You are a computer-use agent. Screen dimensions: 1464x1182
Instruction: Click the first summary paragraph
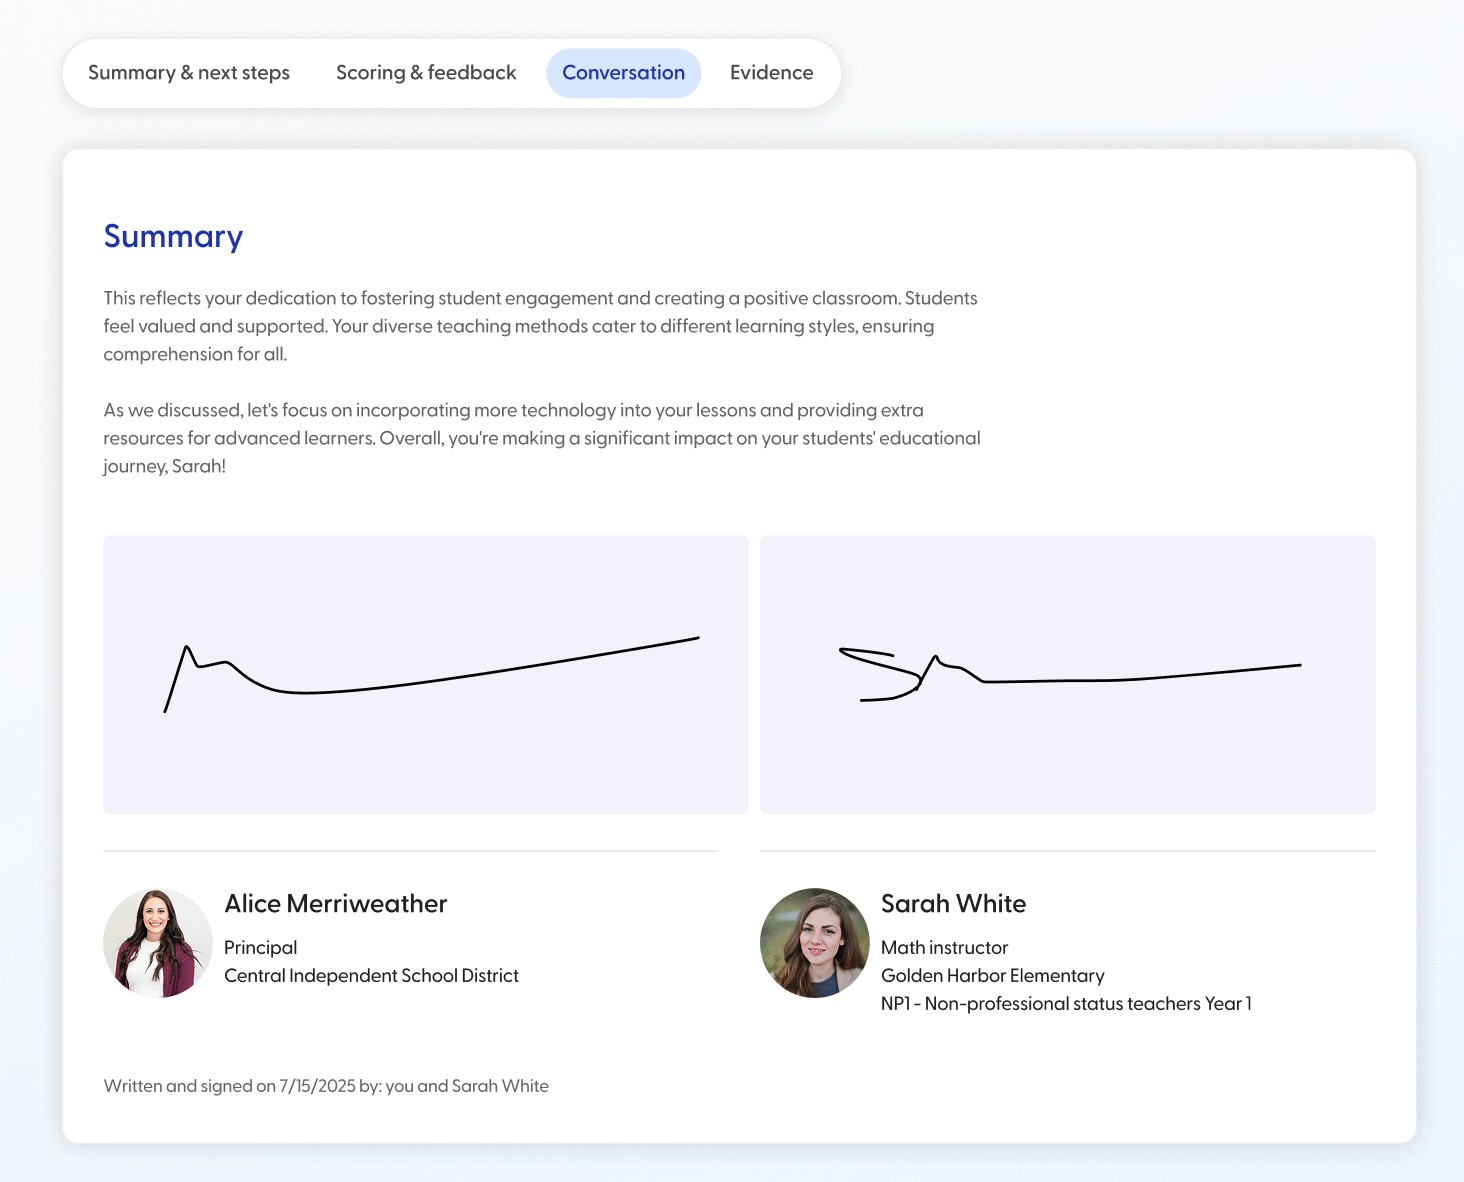tap(540, 326)
